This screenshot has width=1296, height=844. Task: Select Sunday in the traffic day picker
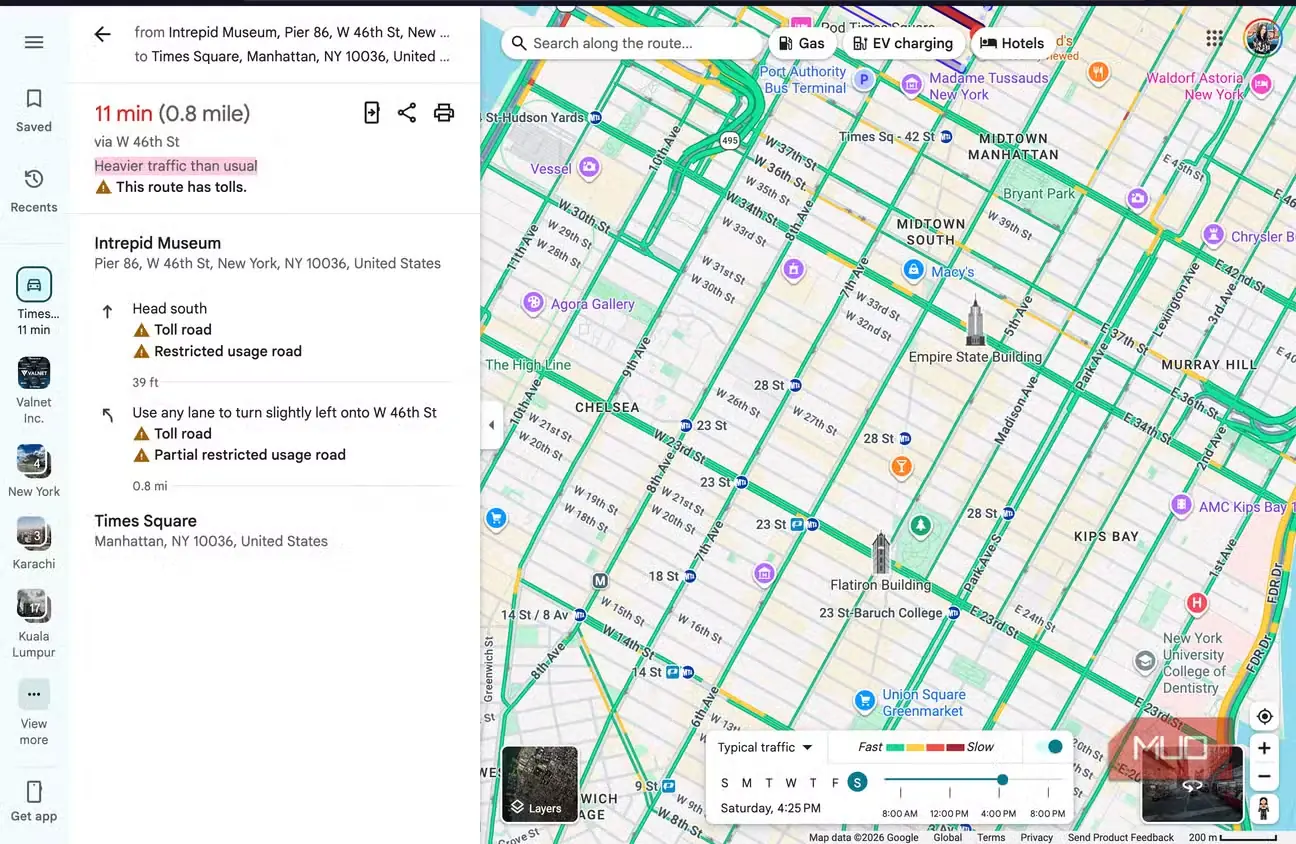(724, 783)
